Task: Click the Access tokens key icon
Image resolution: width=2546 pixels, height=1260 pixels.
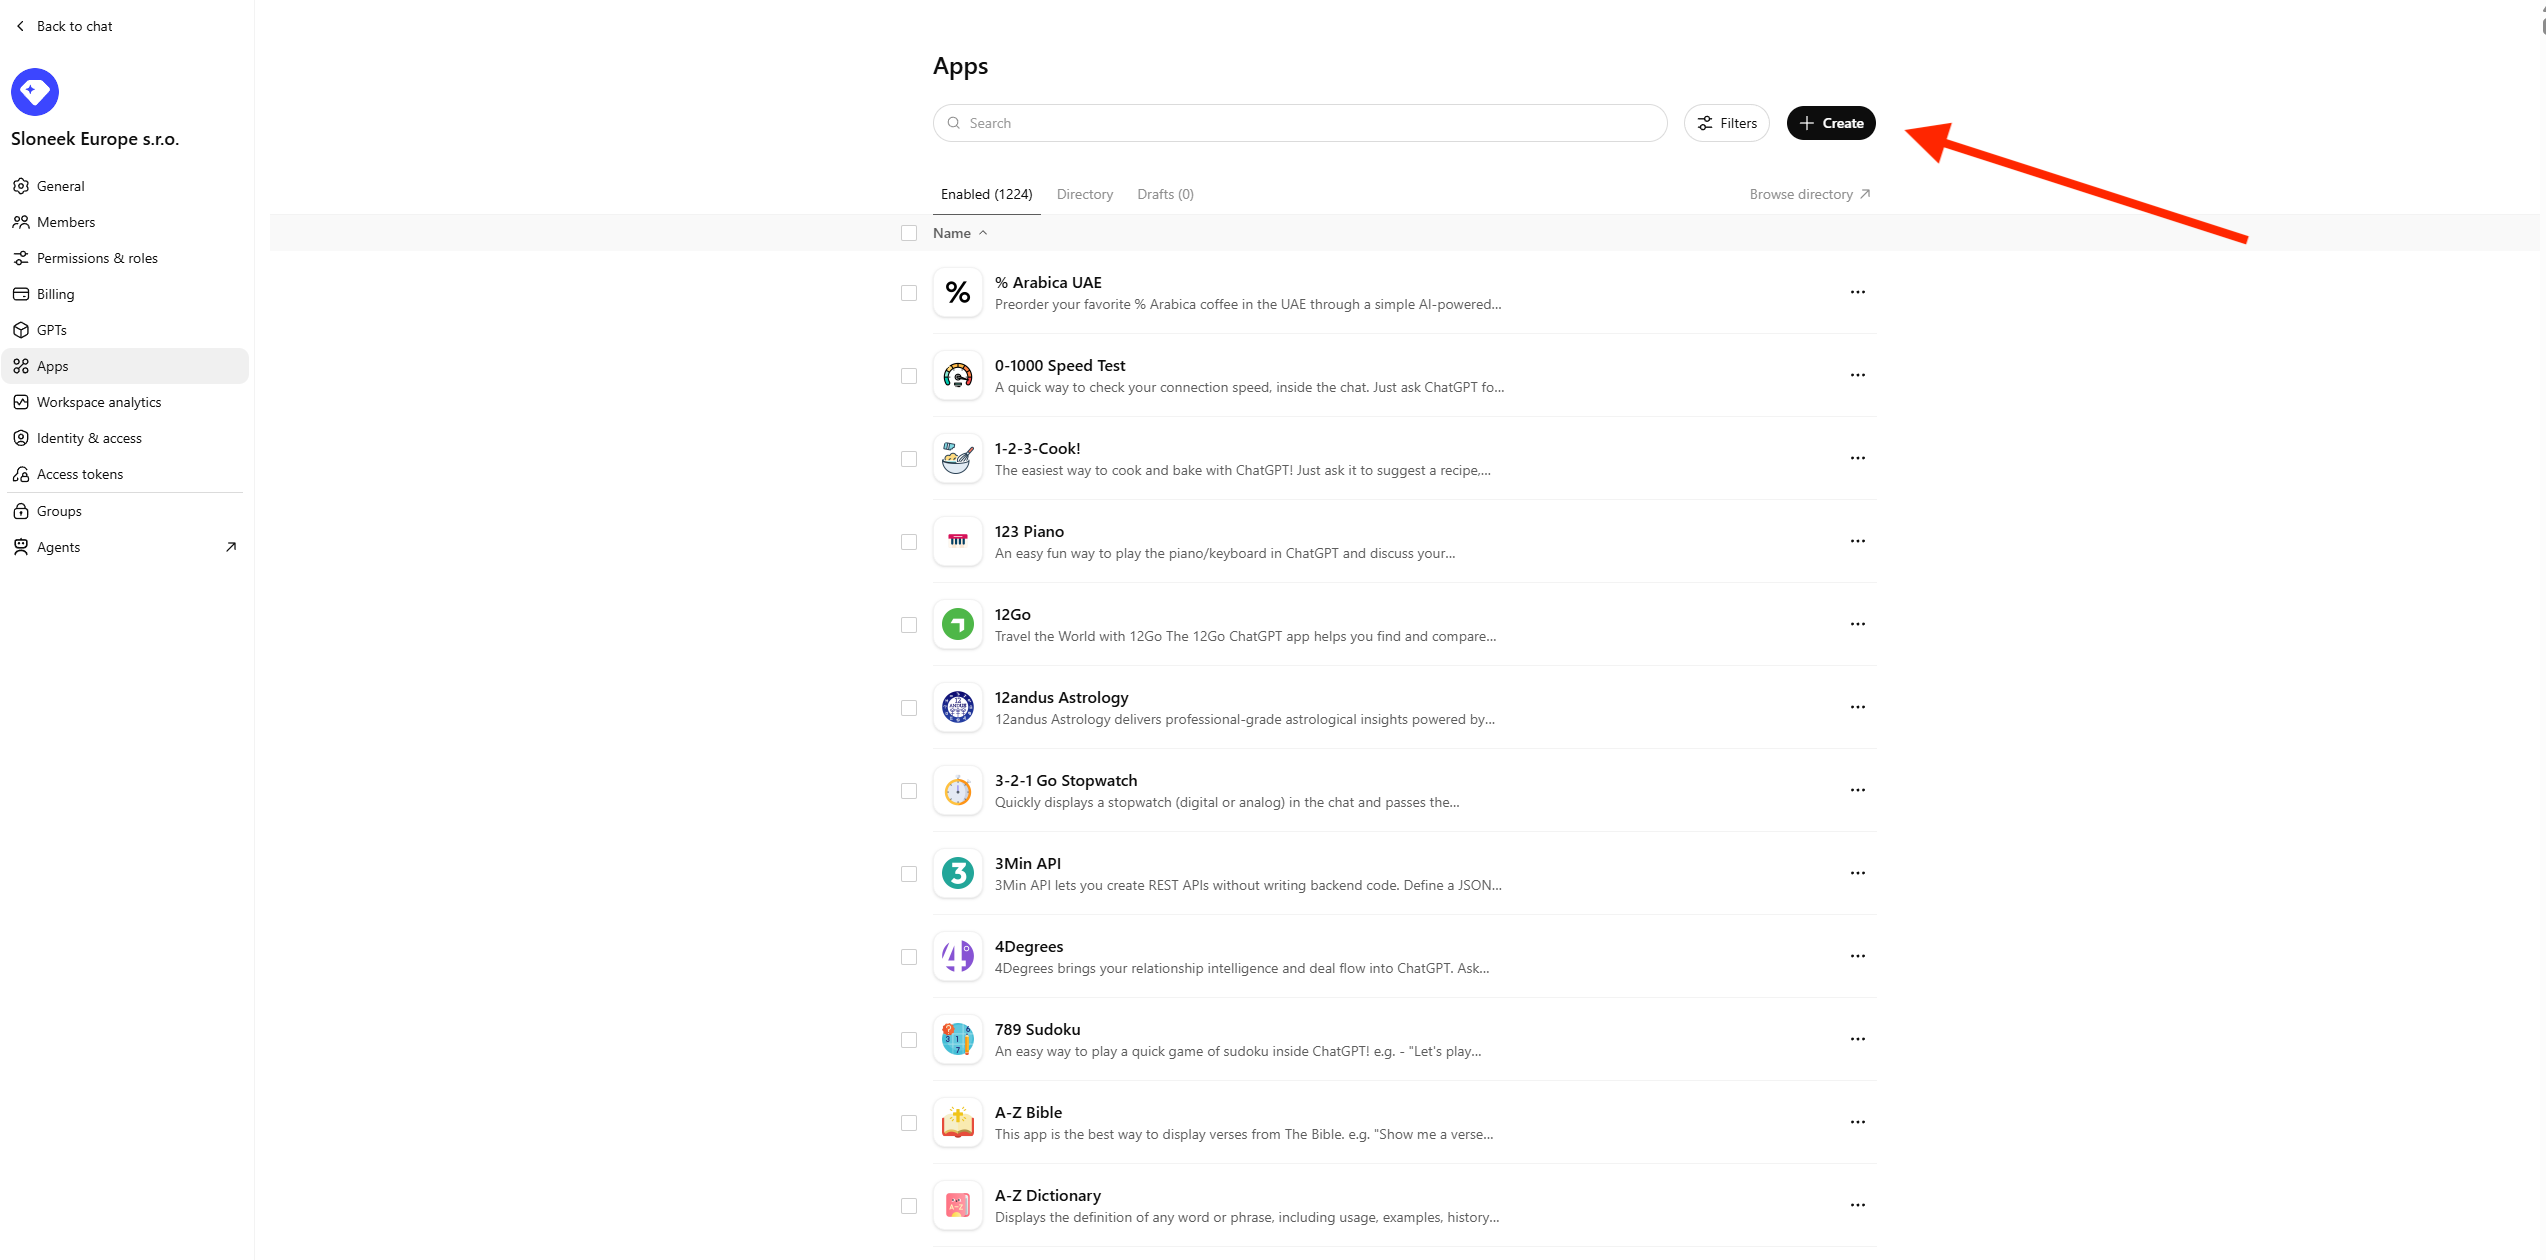Action: pyautogui.click(x=21, y=474)
